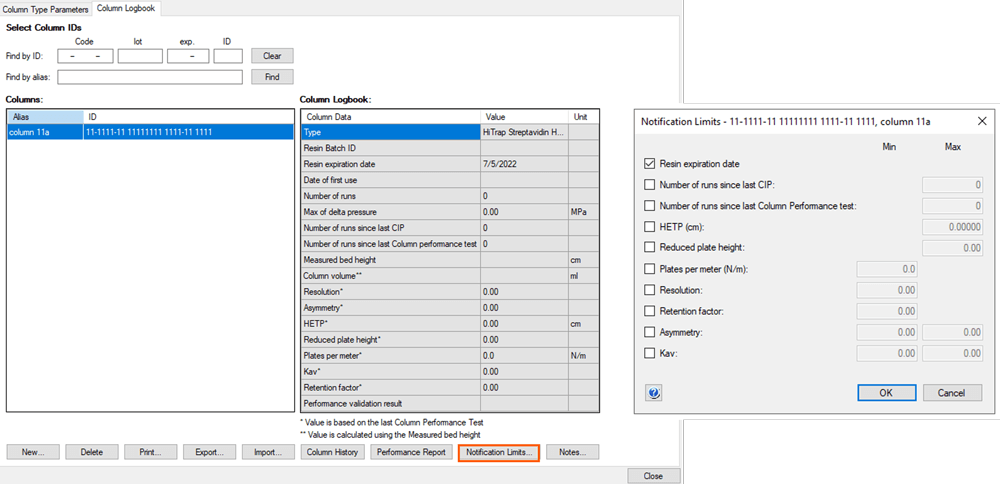Viewport: 1000px width, 484px height.
Task: Enable the Kav limit checkbox
Action: click(651, 353)
